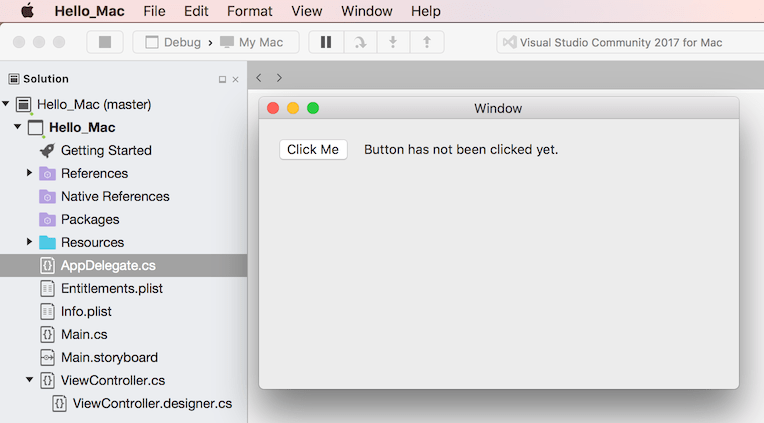Select ViewController.designer.cs file
This screenshot has height=423, width=764.
click(x=152, y=403)
